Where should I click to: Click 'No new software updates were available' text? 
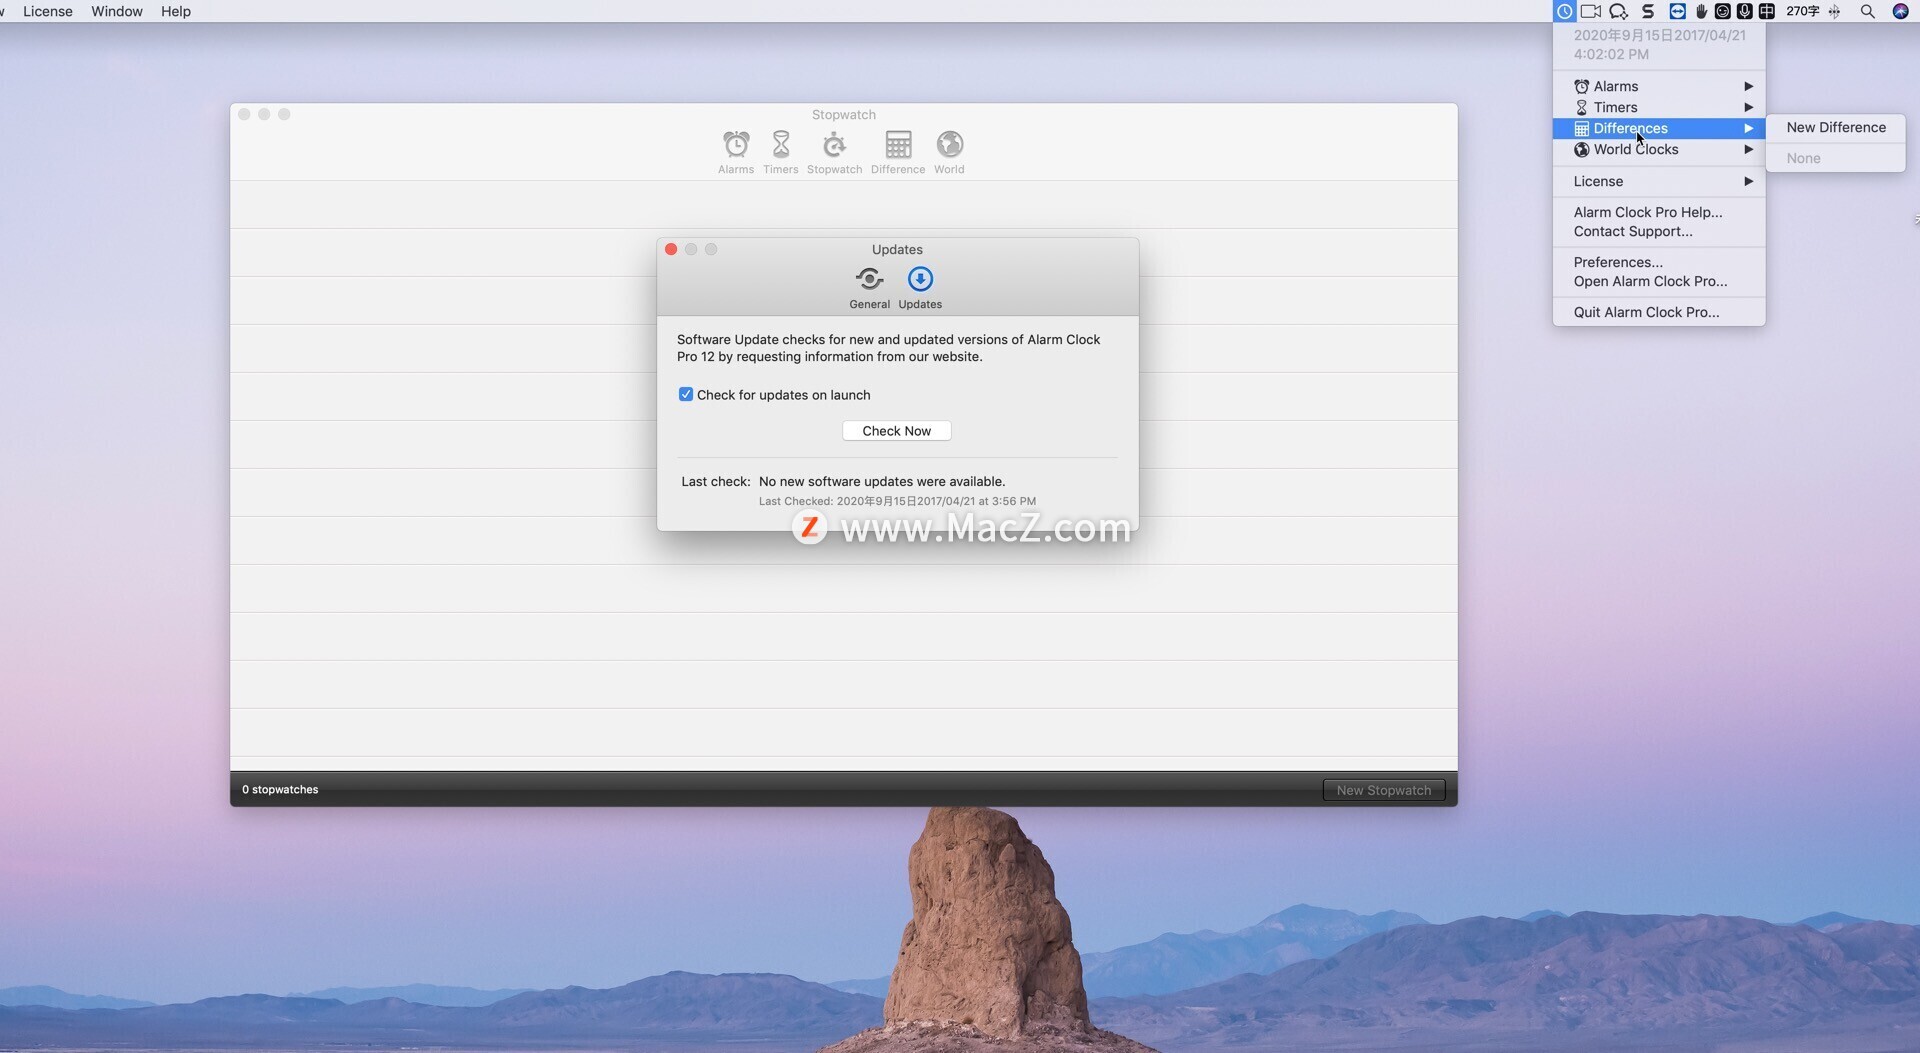click(x=882, y=481)
